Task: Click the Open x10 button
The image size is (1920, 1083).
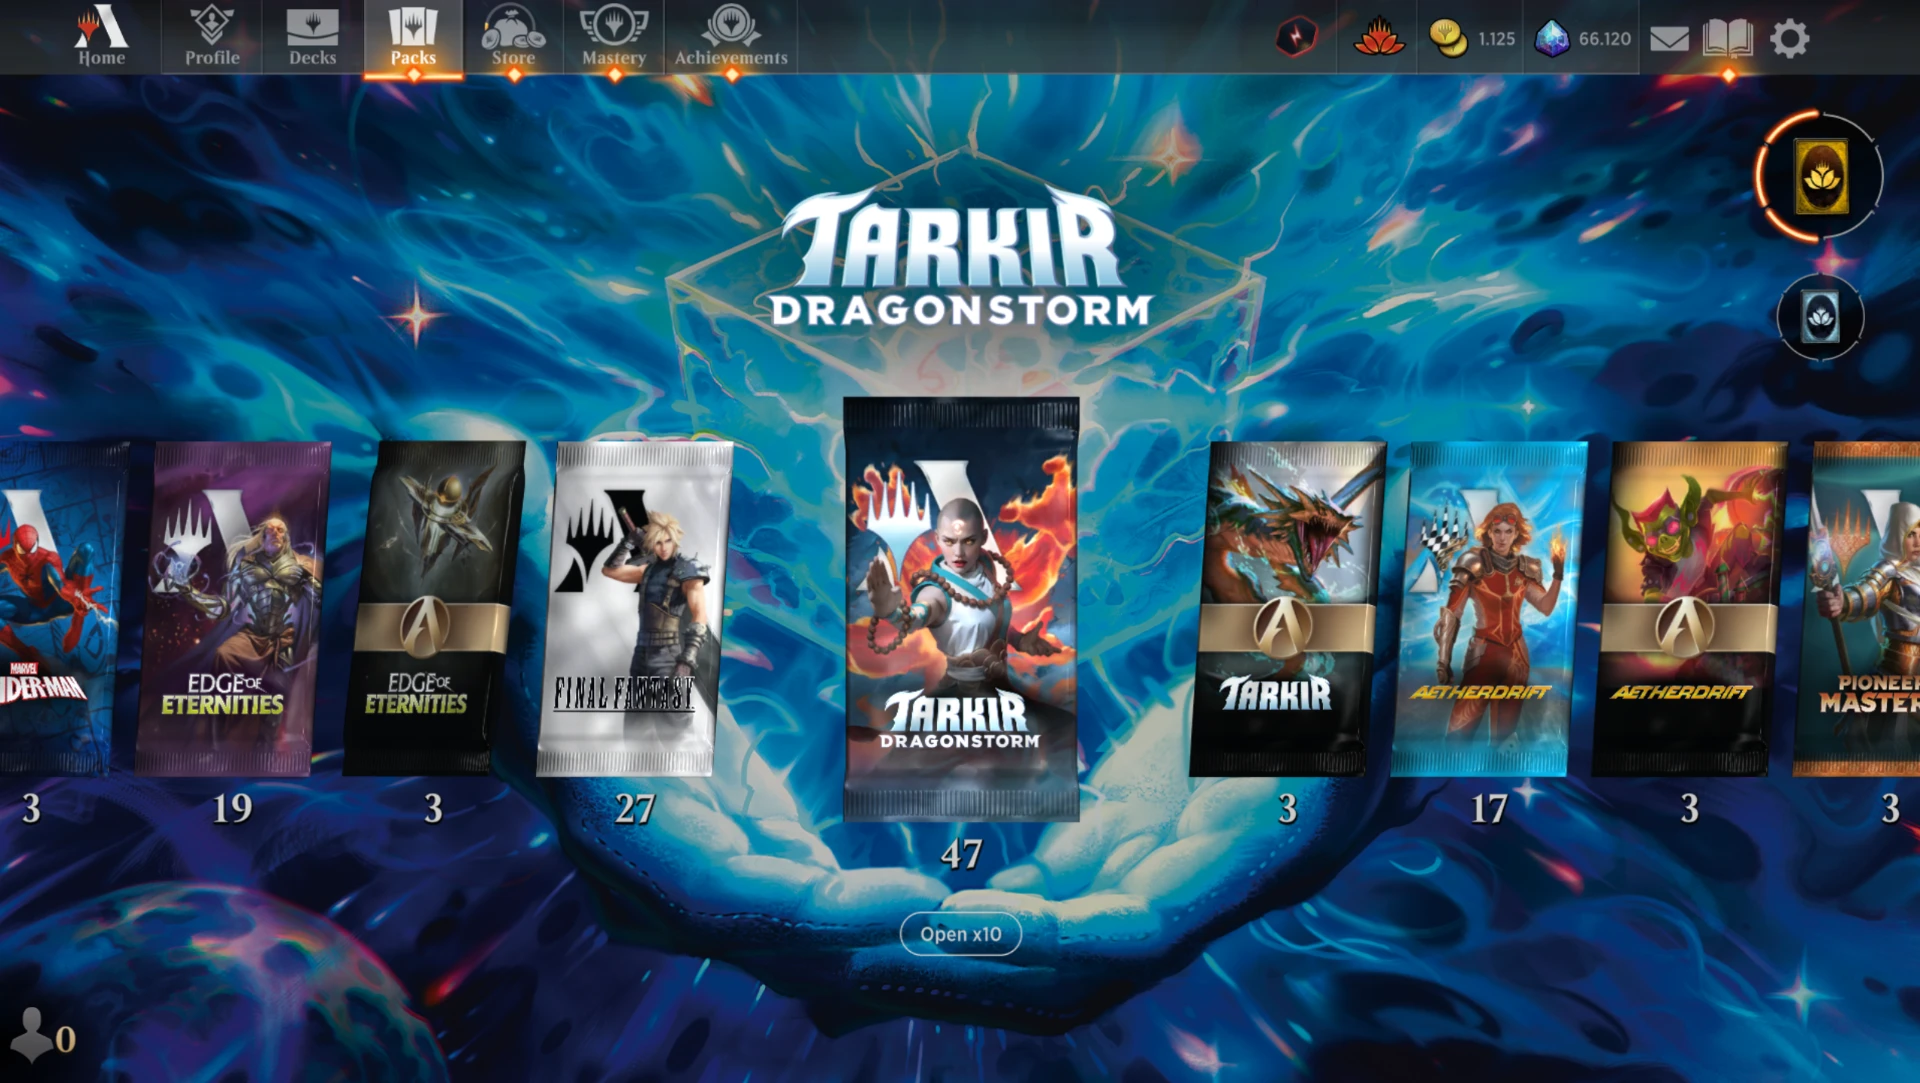Action: 960,934
